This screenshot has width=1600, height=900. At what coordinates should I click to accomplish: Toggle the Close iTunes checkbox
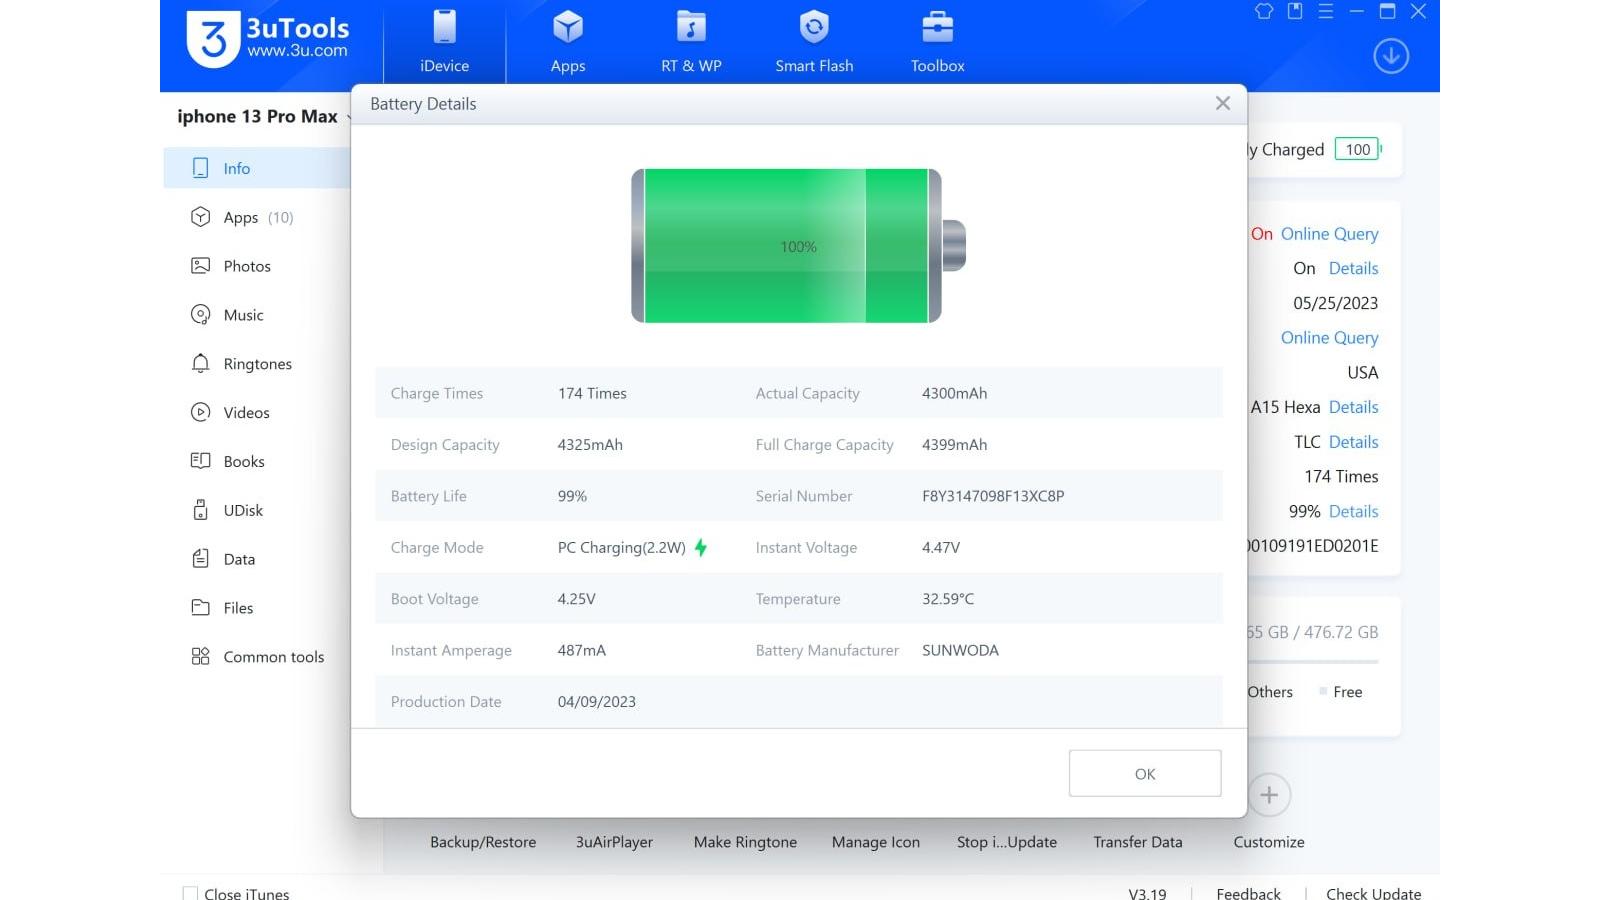190,893
